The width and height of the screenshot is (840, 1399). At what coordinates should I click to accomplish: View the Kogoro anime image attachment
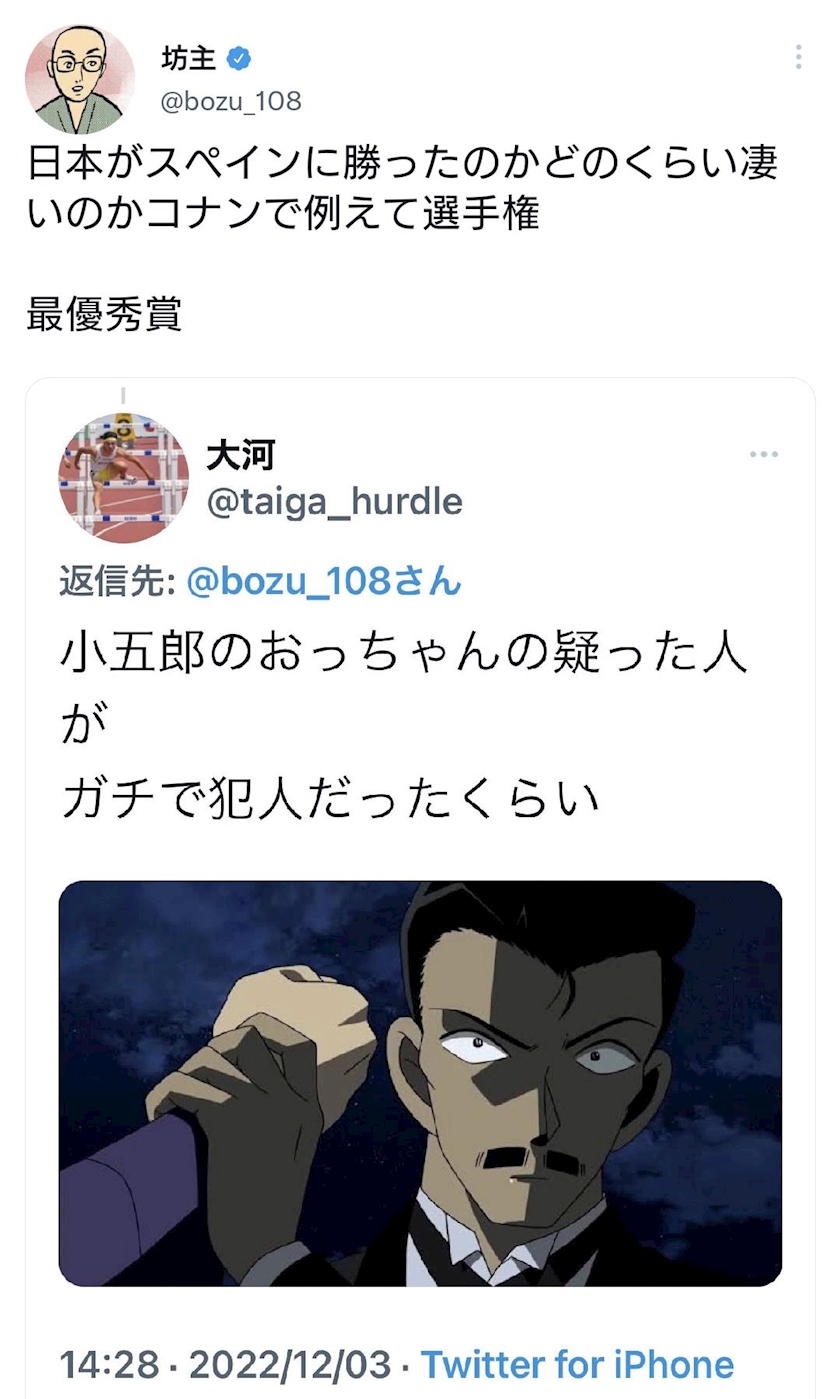420,1083
